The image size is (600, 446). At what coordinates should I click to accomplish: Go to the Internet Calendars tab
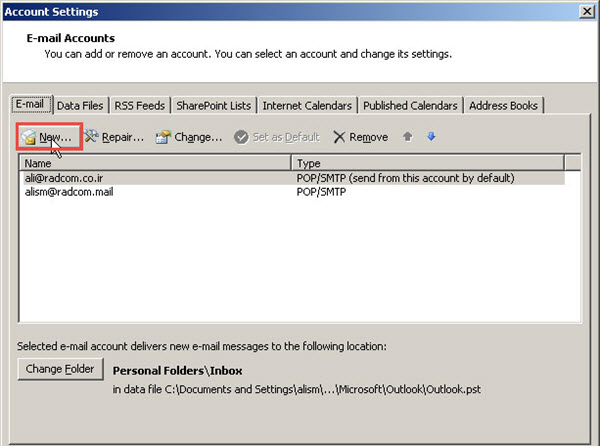coord(307,105)
